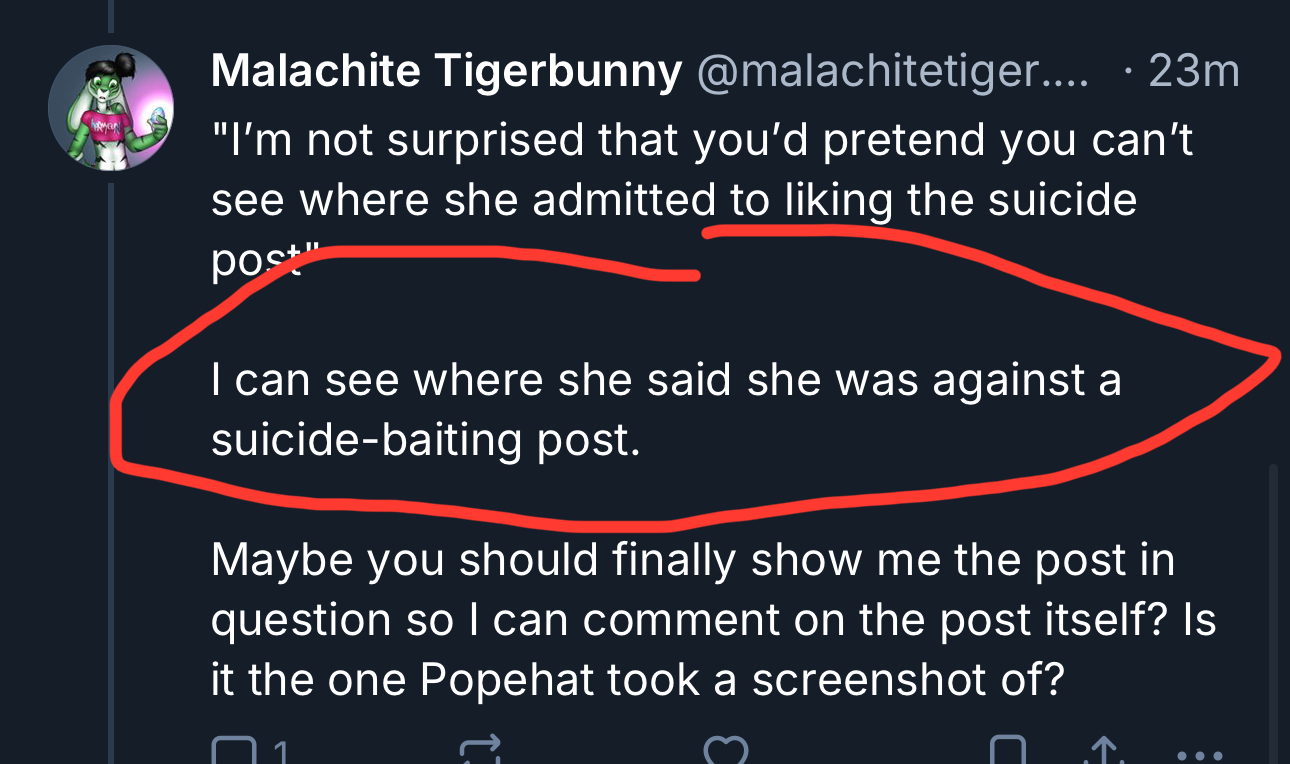Tap the share arrow icon
The width and height of the screenshot is (1290, 764).
pyautogui.click(x=1105, y=752)
